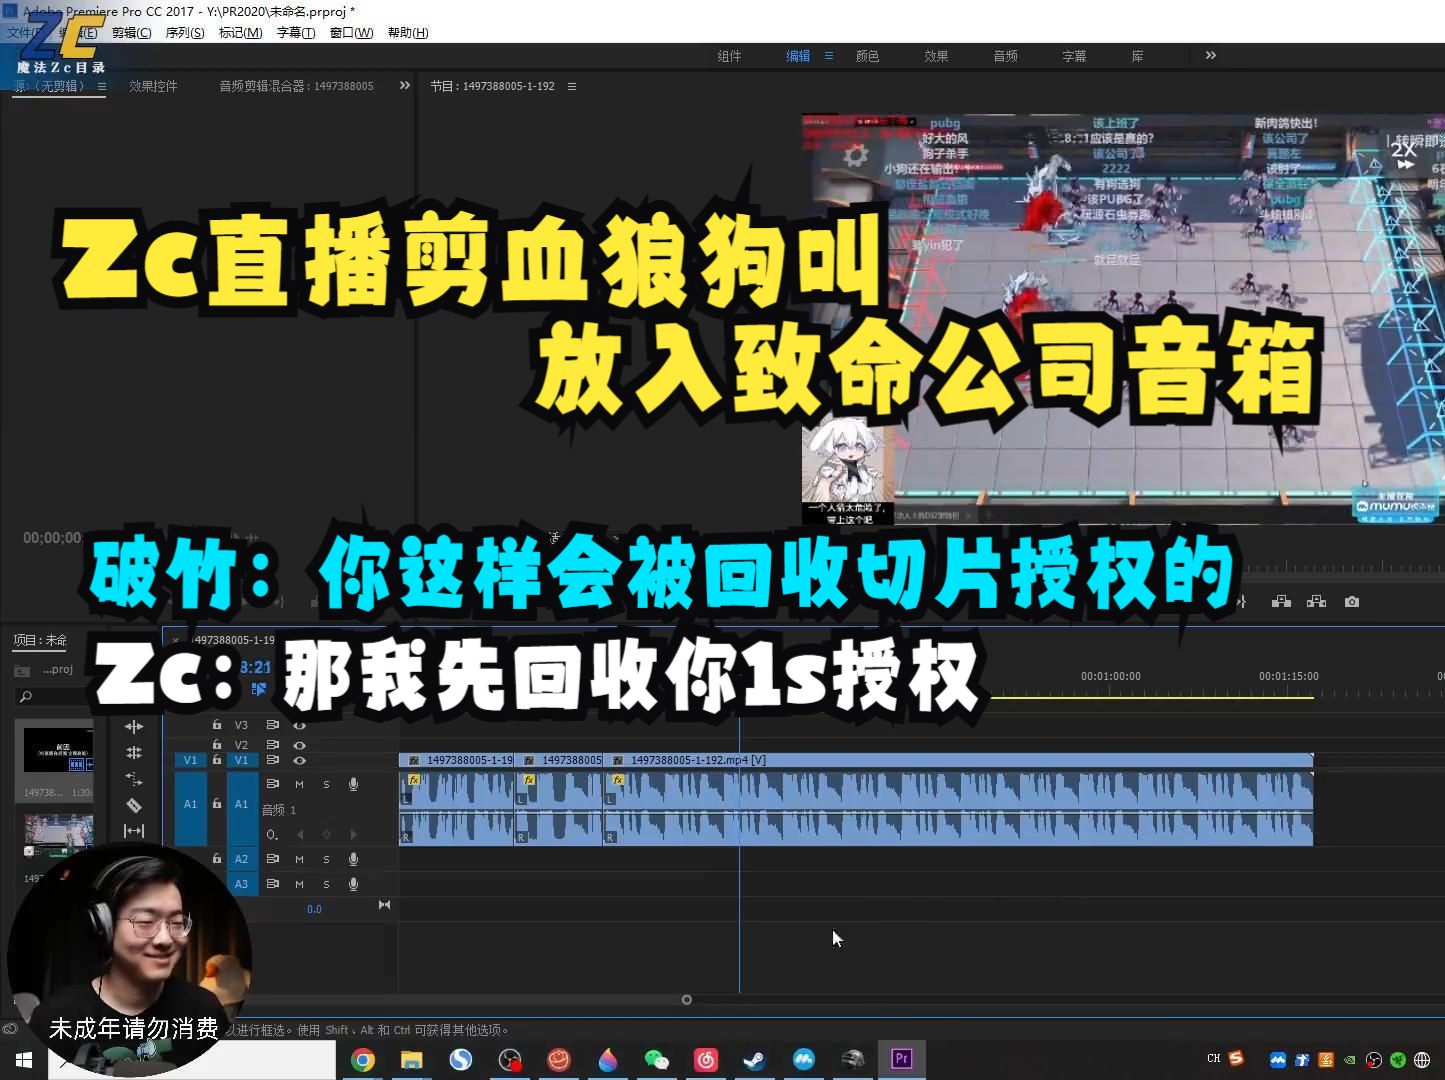Toggle sync lock on track V3
This screenshot has width=1445, height=1080.
[272, 724]
